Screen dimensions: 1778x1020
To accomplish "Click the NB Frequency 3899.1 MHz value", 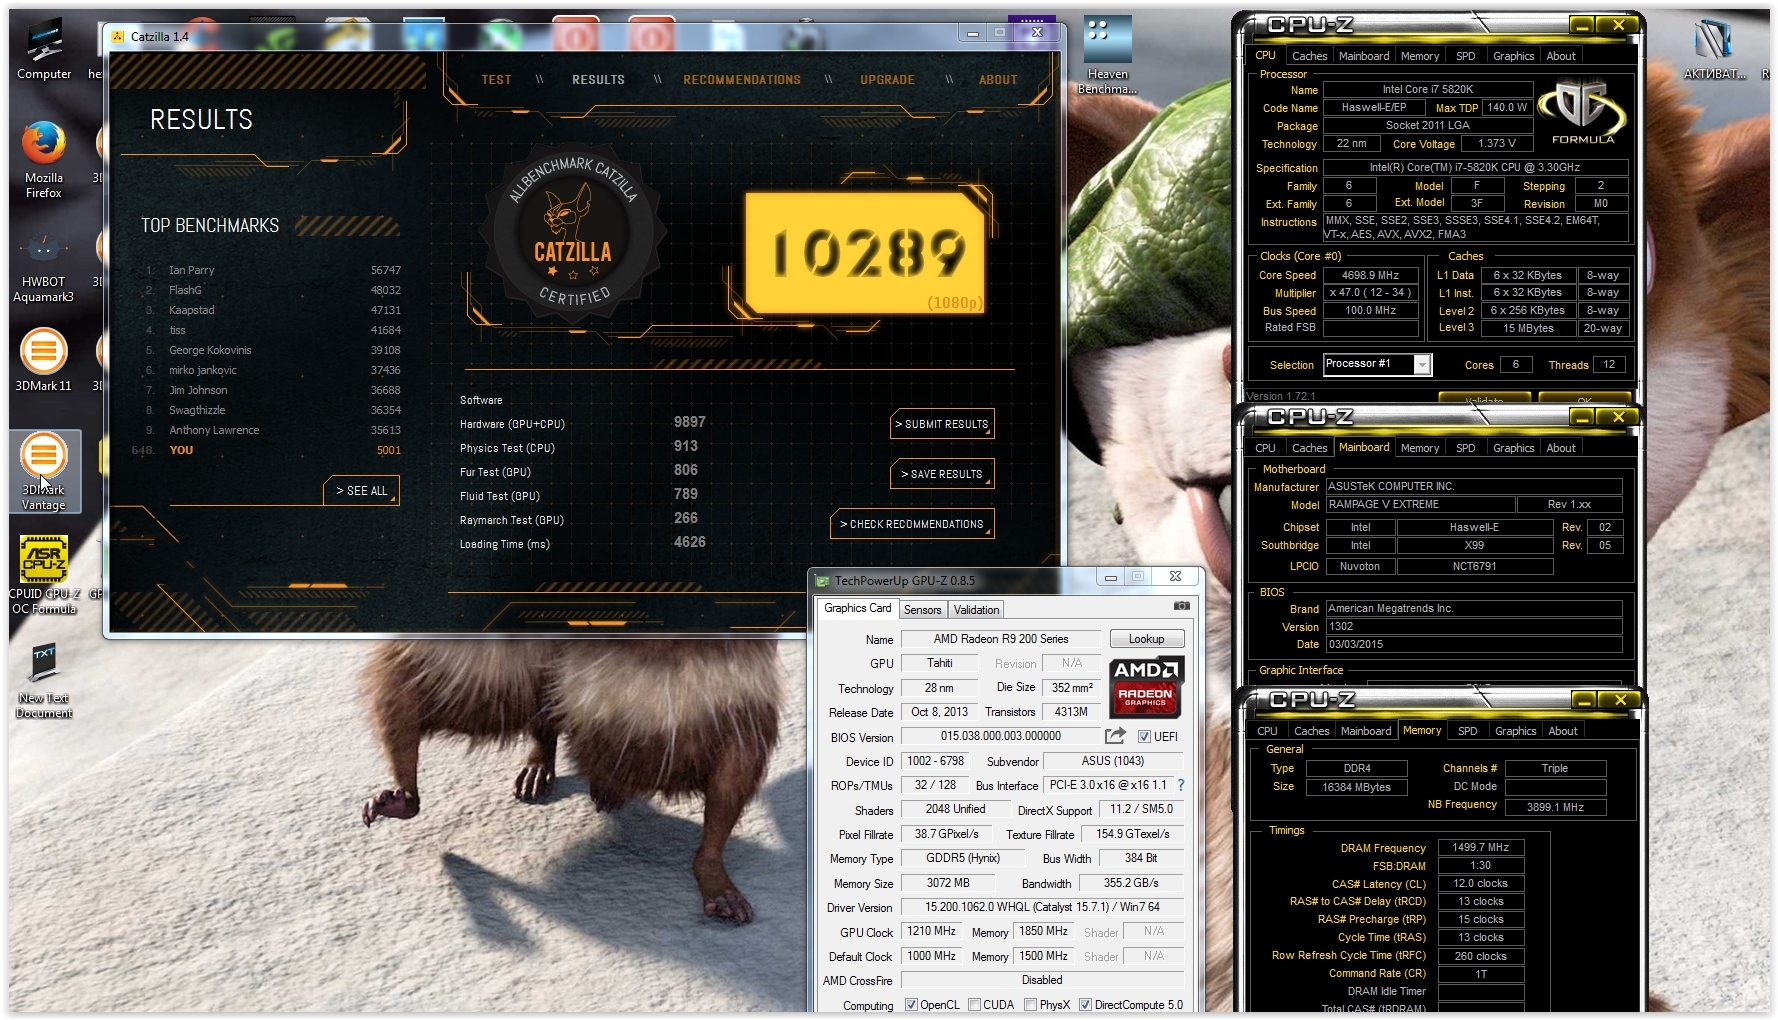I will click(1555, 807).
